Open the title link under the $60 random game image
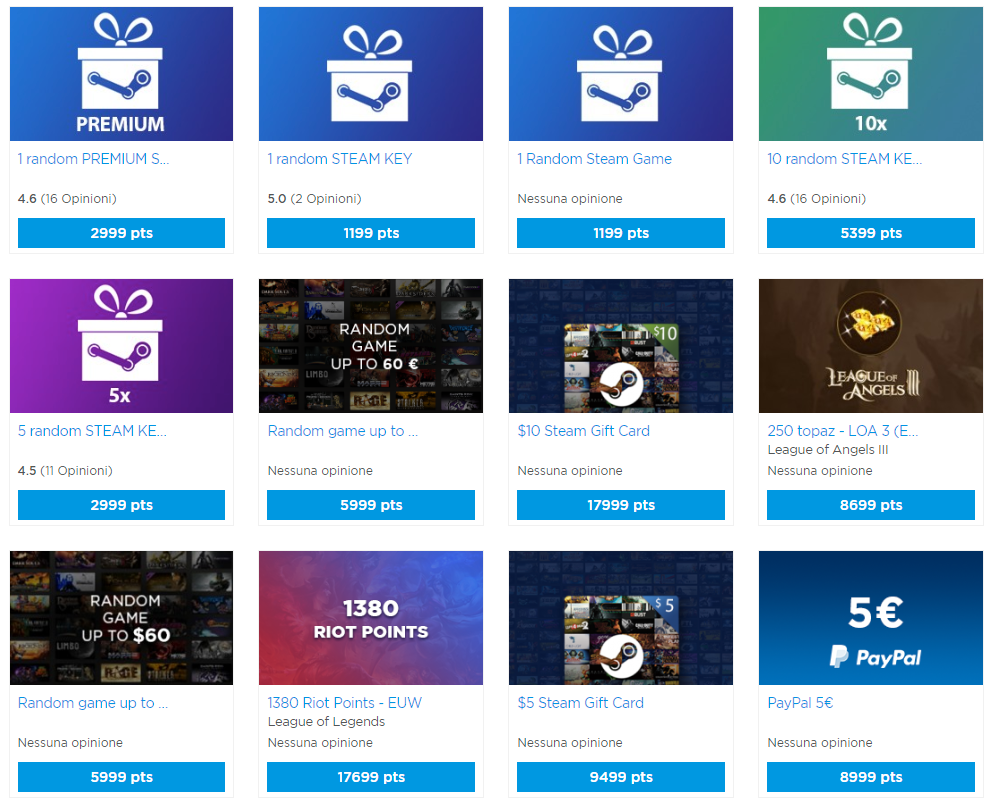Screen dimensions: 996x800 coord(93,703)
